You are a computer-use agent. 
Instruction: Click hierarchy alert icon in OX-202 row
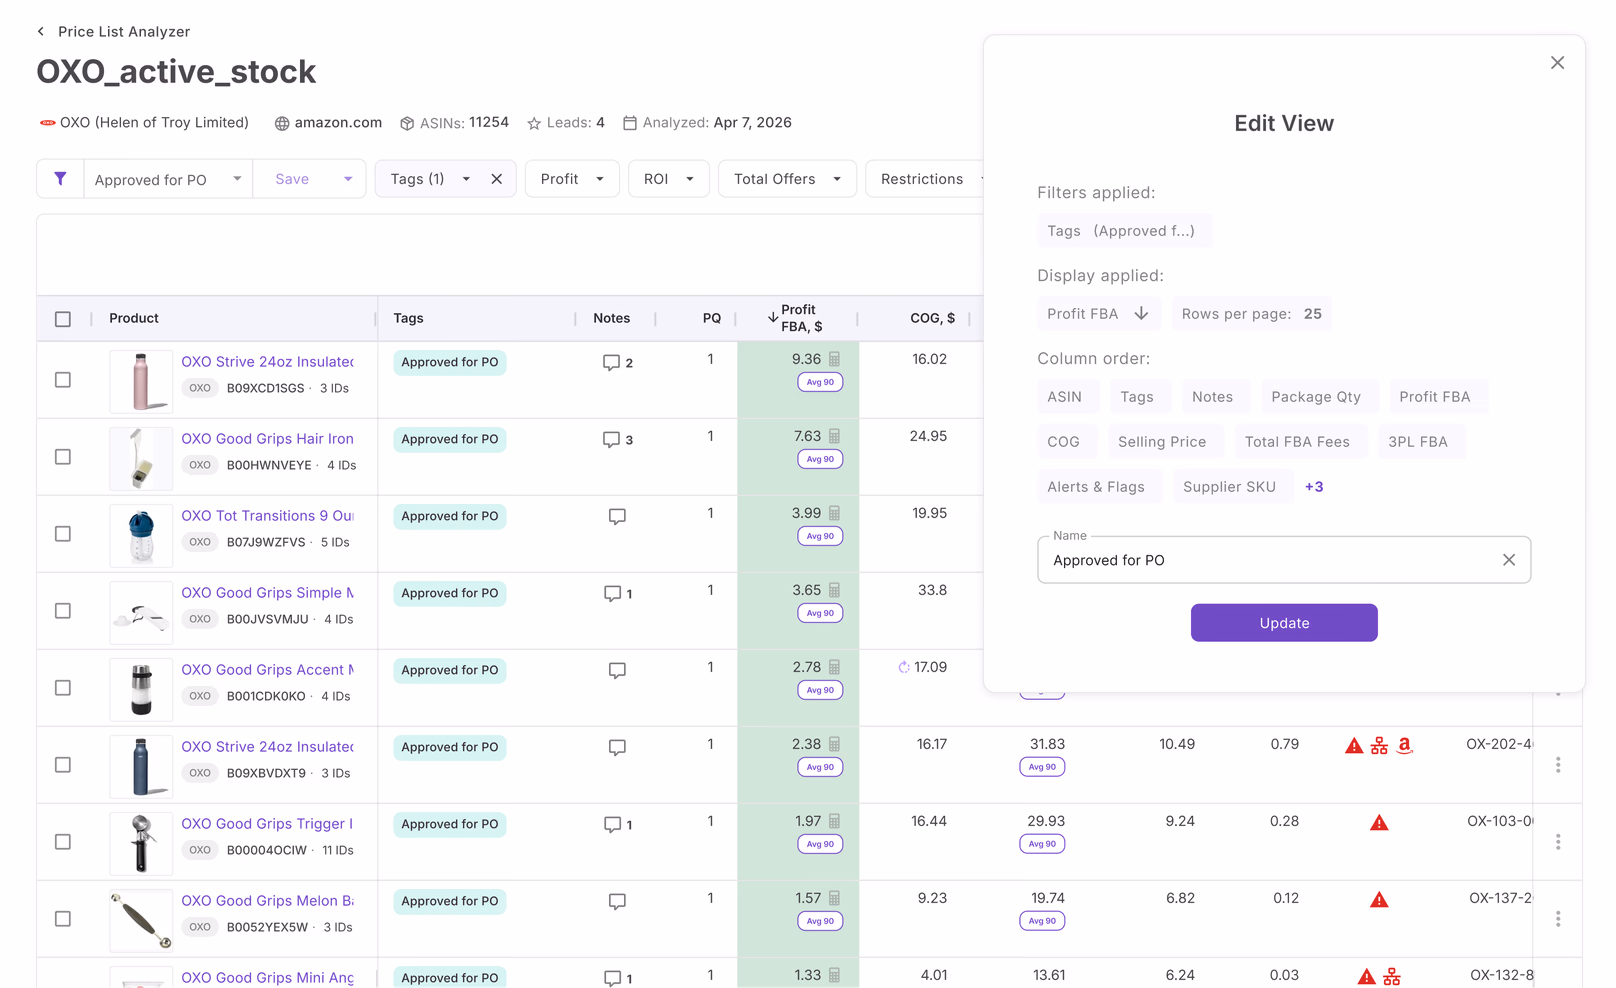(x=1379, y=745)
